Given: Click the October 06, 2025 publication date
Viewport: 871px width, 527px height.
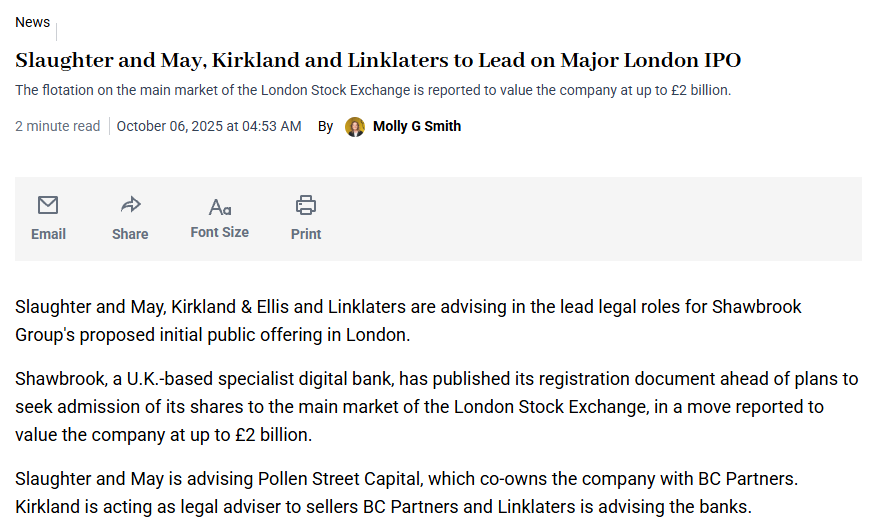Looking at the screenshot, I should click(x=209, y=127).
